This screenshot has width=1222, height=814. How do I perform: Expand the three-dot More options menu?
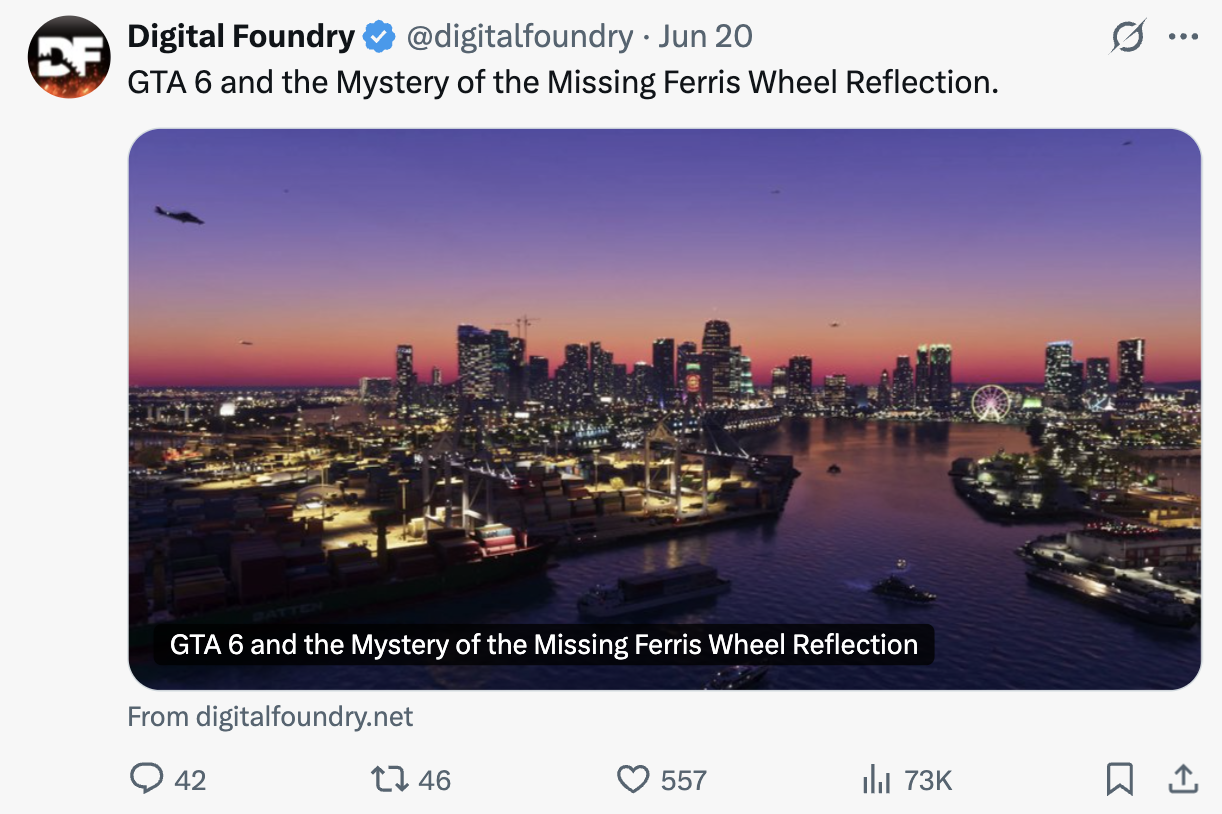pos(1183,38)
